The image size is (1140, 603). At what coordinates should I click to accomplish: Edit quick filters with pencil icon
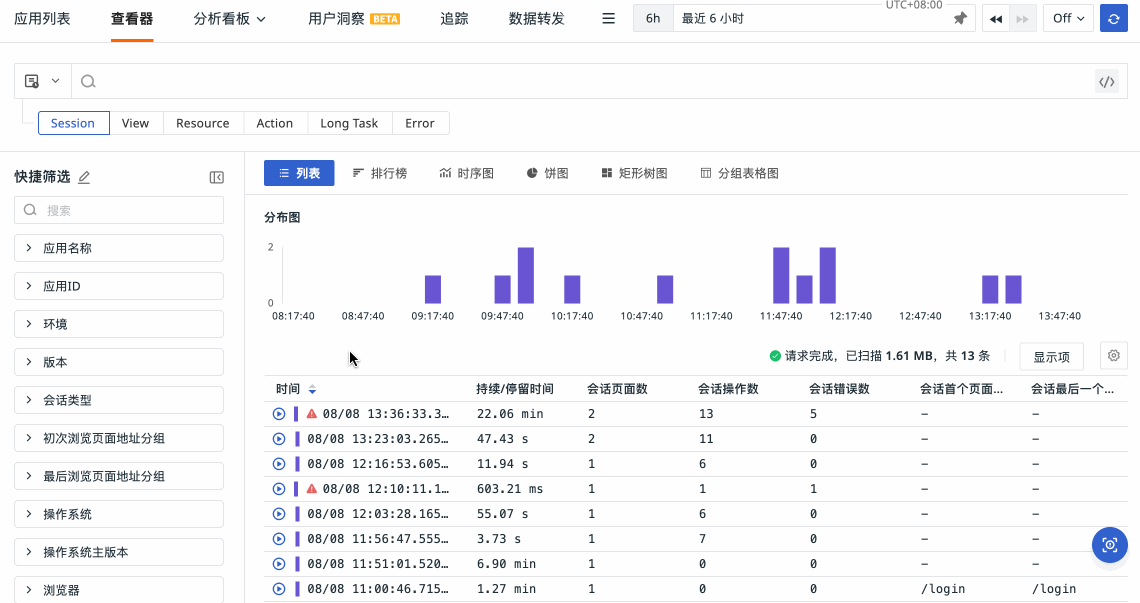point(84,177)
